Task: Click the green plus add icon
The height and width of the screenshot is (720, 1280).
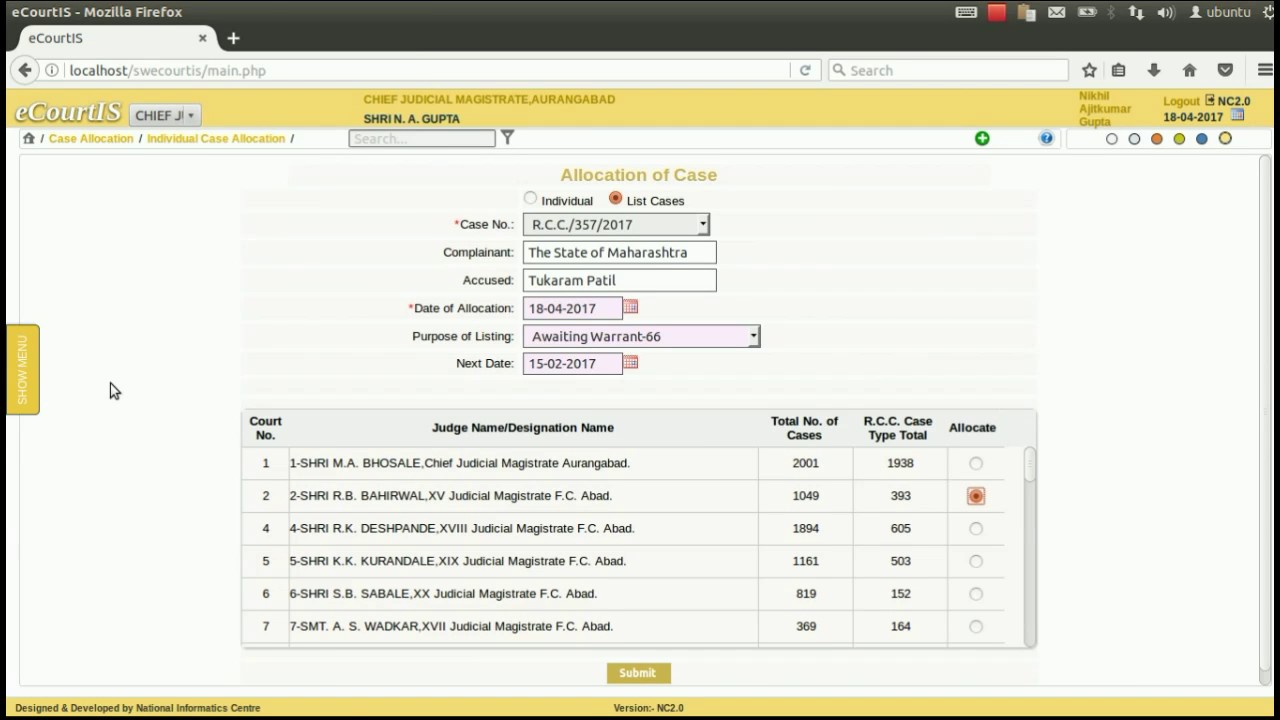Action: coord(982,138)
